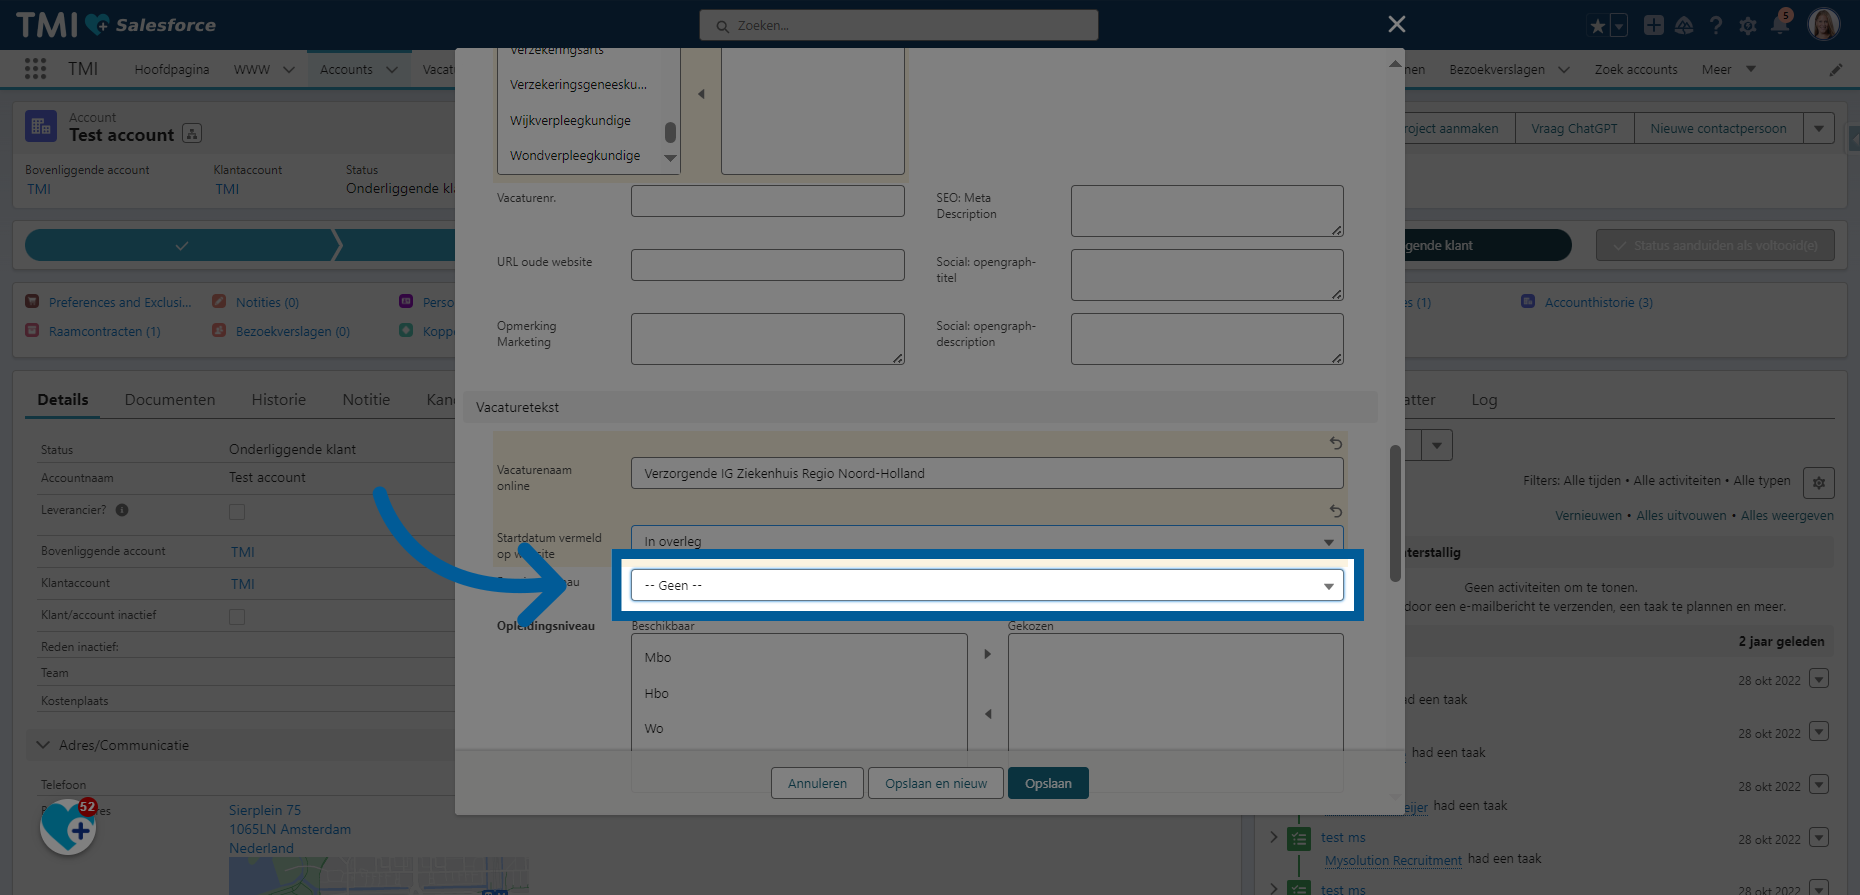Click the Opslaan button

click(x=1048, y=783)
